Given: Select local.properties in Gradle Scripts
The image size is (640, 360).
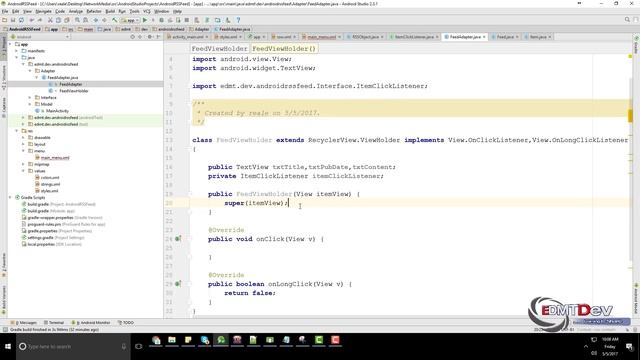Looking at the screenshot, I should 41,244.
